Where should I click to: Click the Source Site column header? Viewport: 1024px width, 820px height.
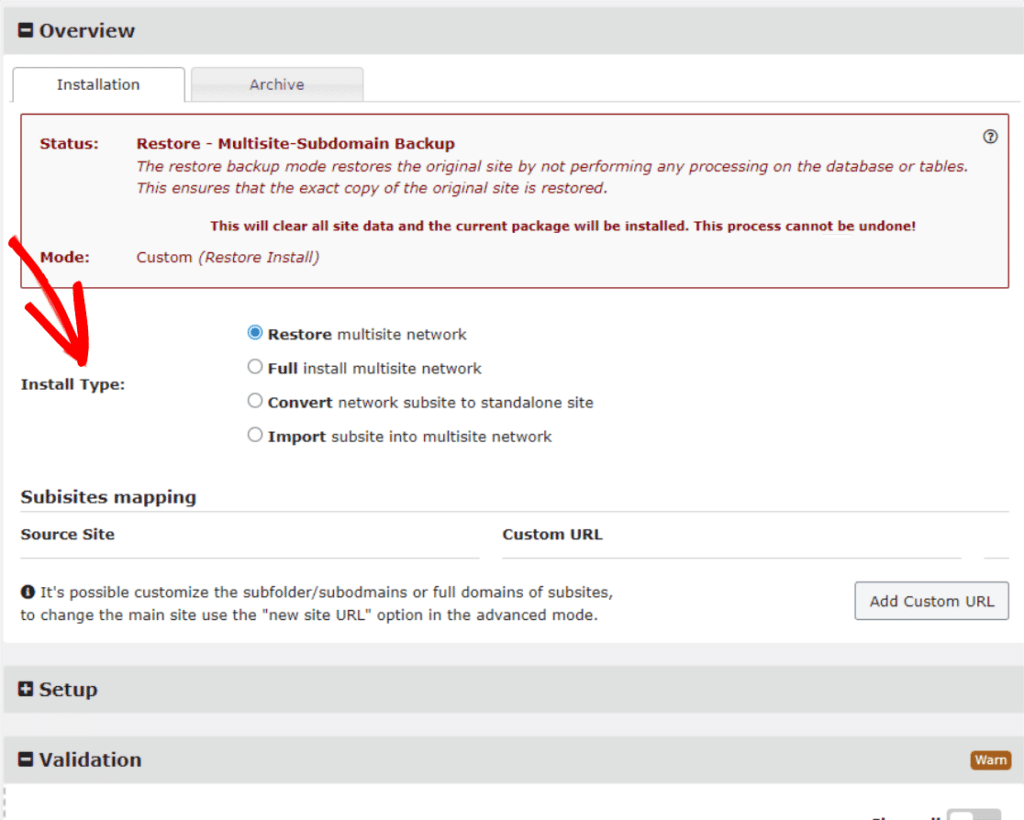(67, 534)
